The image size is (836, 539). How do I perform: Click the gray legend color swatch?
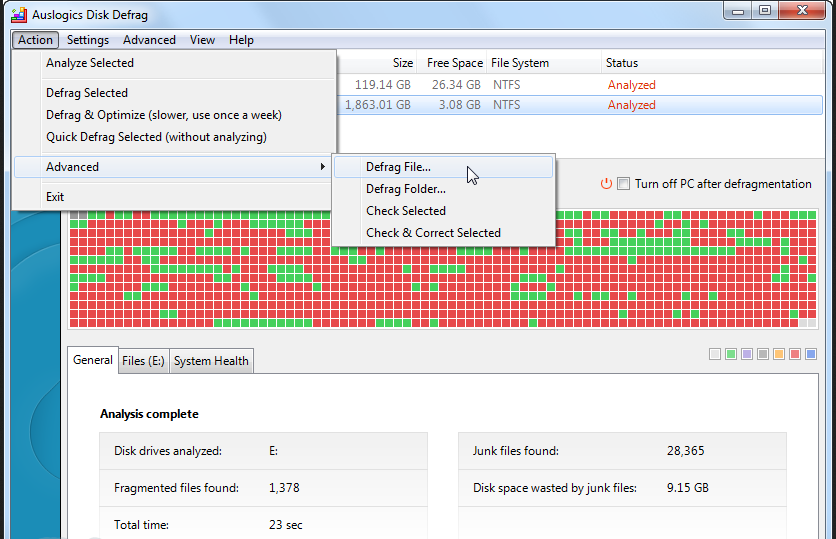[x=763, y=354]
